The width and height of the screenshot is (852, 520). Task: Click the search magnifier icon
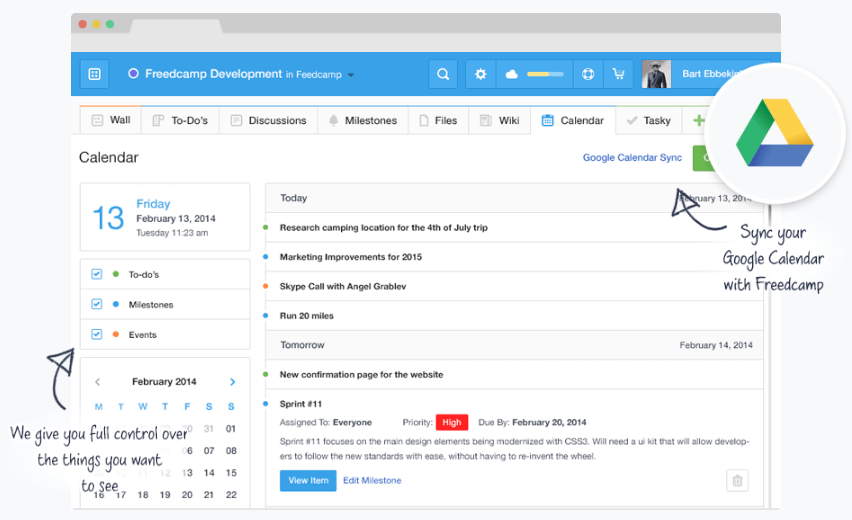pyautogui.click(x=443, y=74)
